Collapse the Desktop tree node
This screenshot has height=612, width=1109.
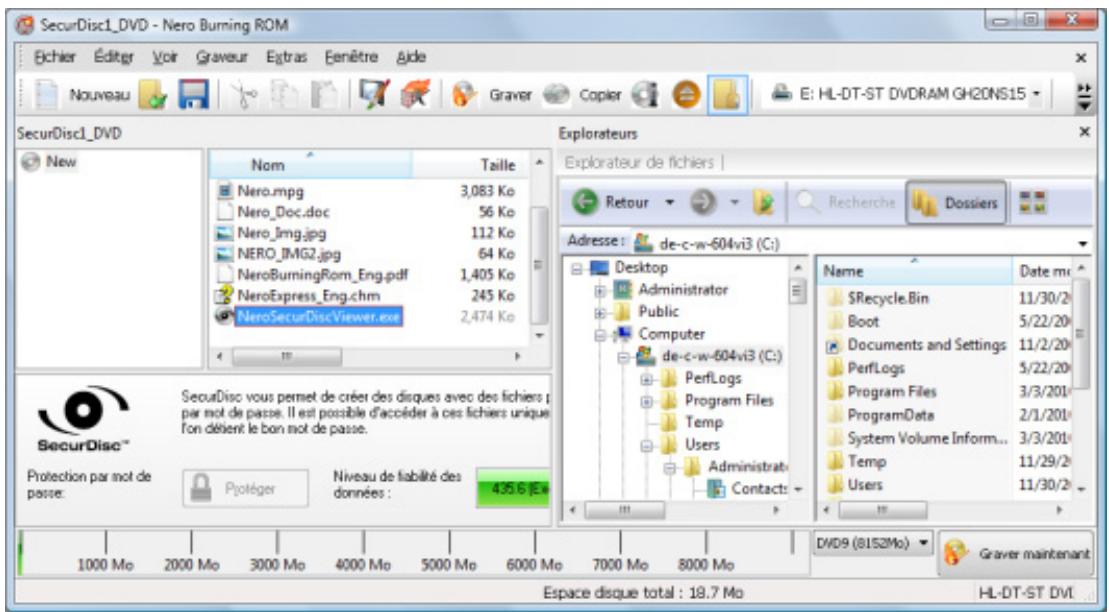[x=576, y=268]
